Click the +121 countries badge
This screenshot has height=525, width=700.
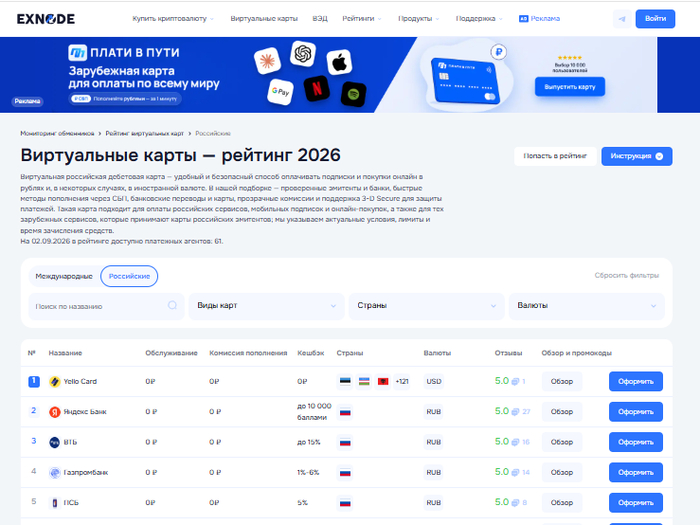click(402, 382)
